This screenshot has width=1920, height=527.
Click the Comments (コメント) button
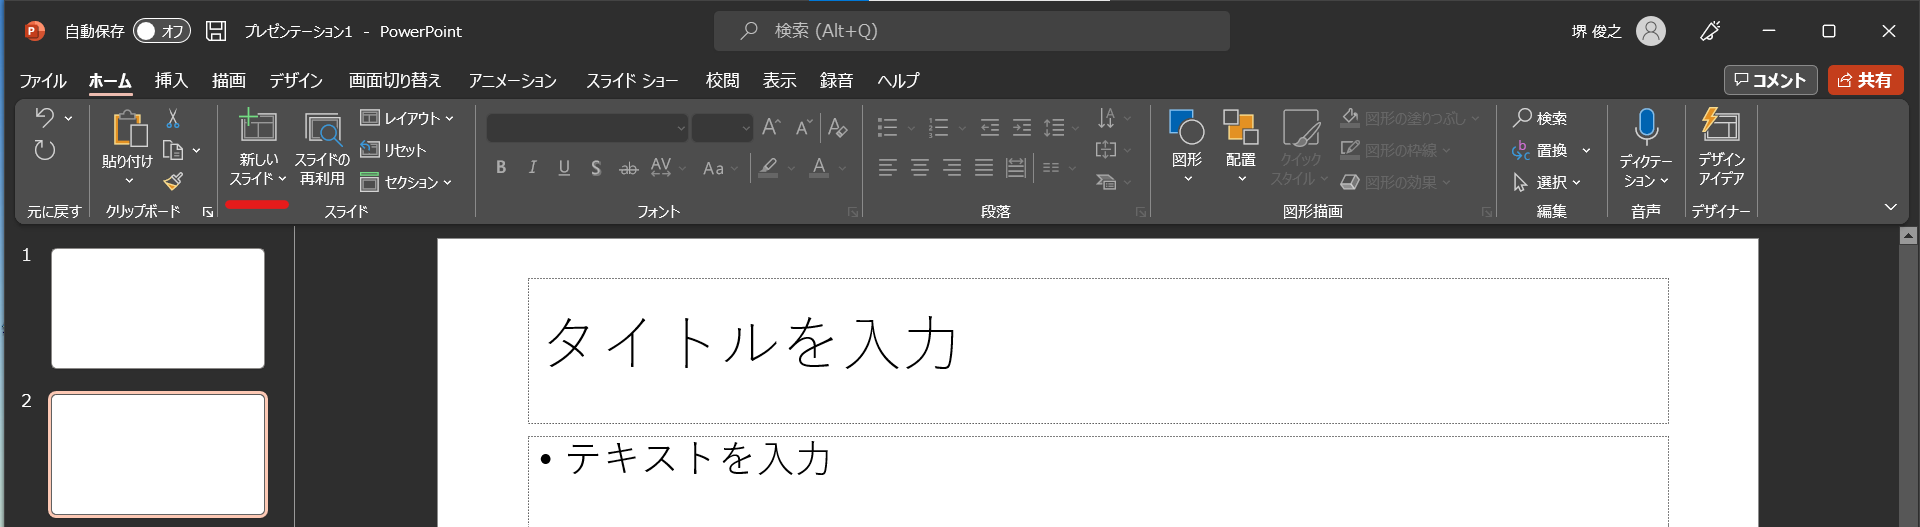(1770, 80)
